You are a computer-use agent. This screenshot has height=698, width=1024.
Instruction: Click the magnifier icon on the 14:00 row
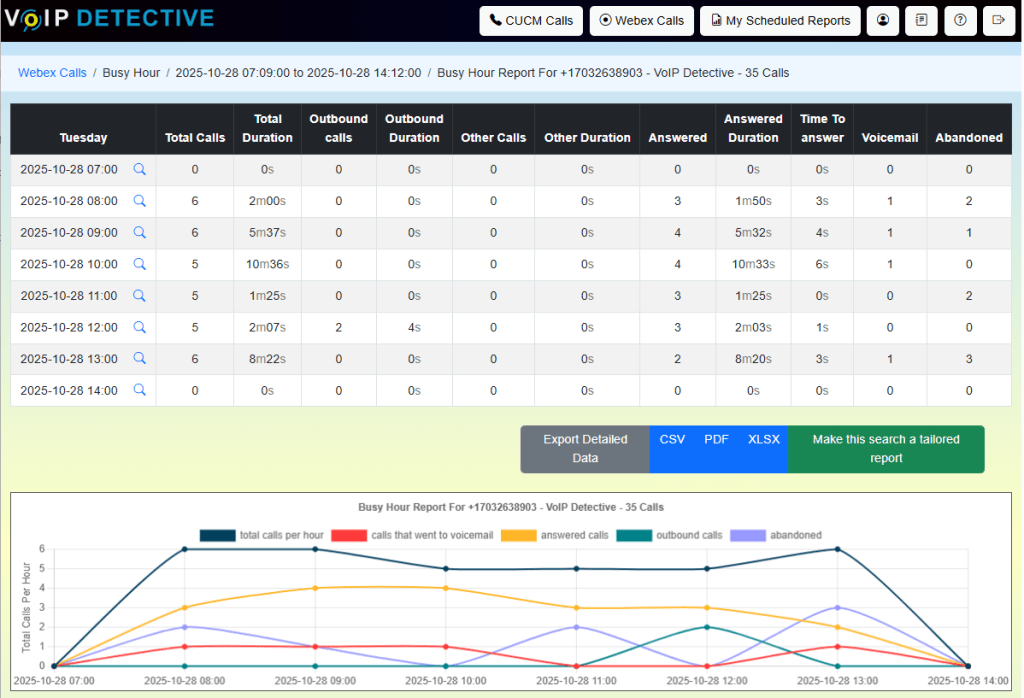pos(139,390)
